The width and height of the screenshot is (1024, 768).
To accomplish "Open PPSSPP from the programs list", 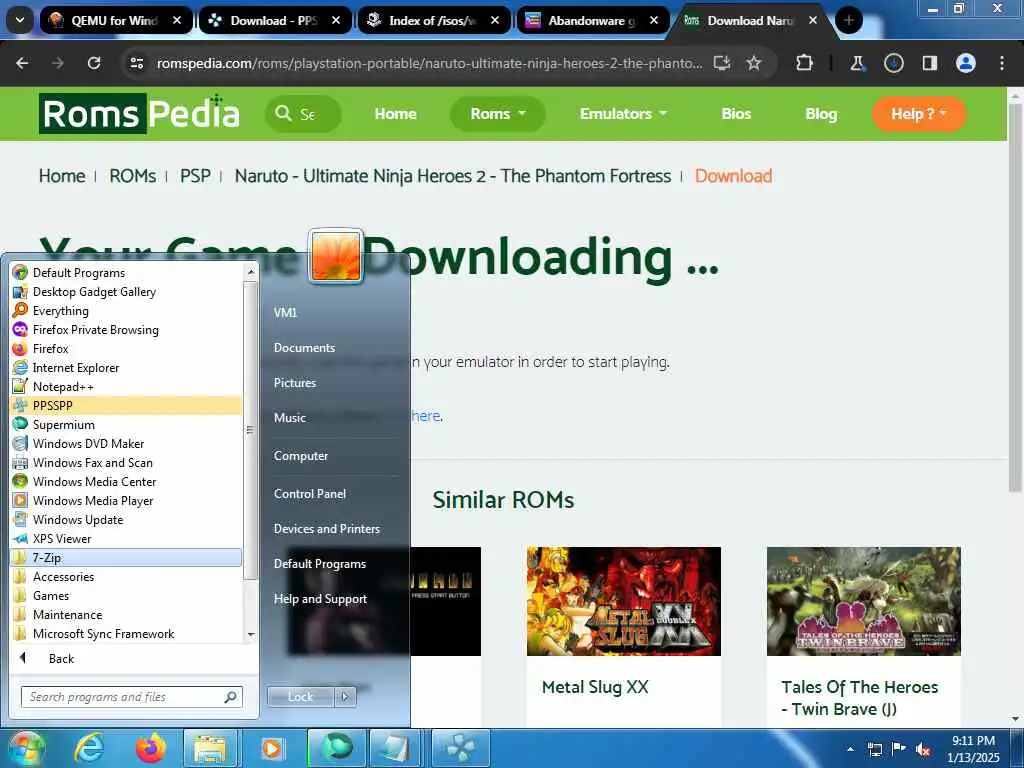I will tap(126, 406).
